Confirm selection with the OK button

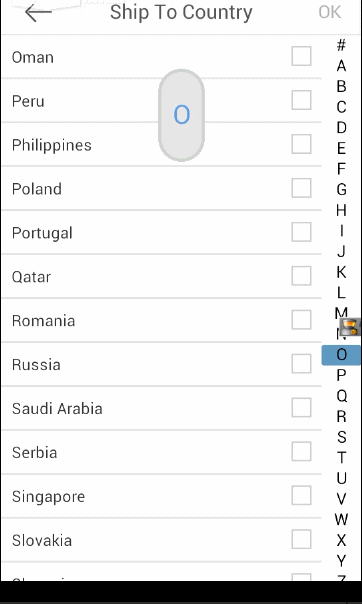click(x=330, y=12)
